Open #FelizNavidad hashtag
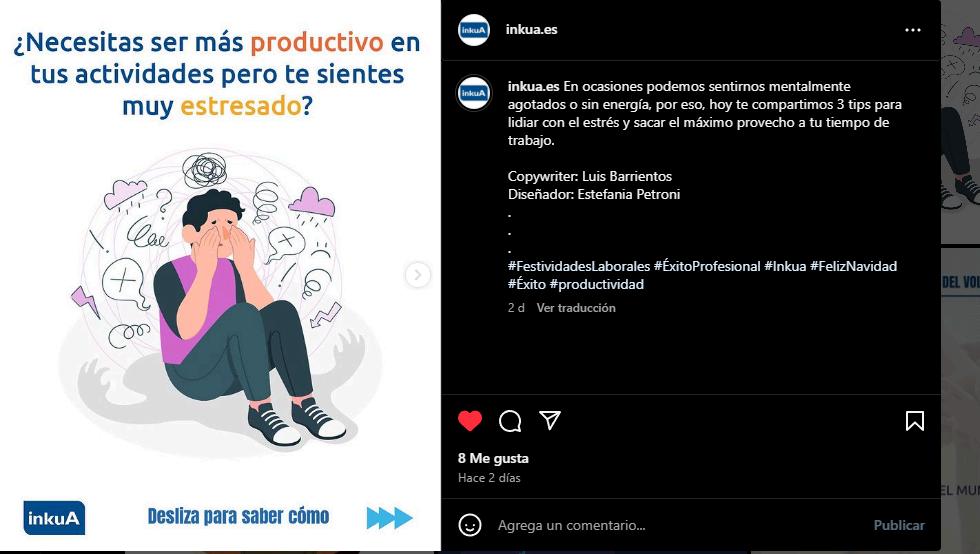This screenshot has height=554, width=980. 853,266
